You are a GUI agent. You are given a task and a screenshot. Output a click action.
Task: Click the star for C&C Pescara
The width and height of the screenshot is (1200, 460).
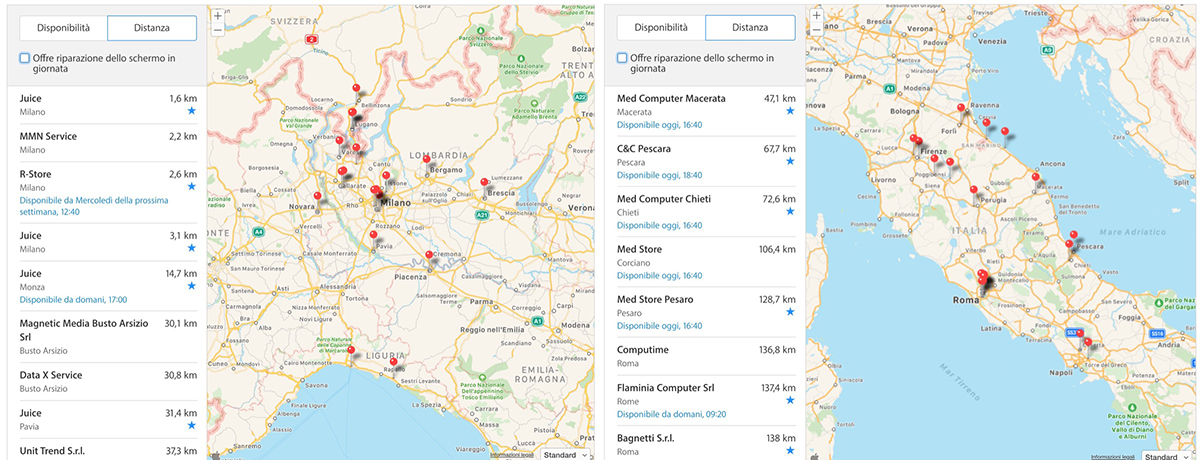coord(790,161)
